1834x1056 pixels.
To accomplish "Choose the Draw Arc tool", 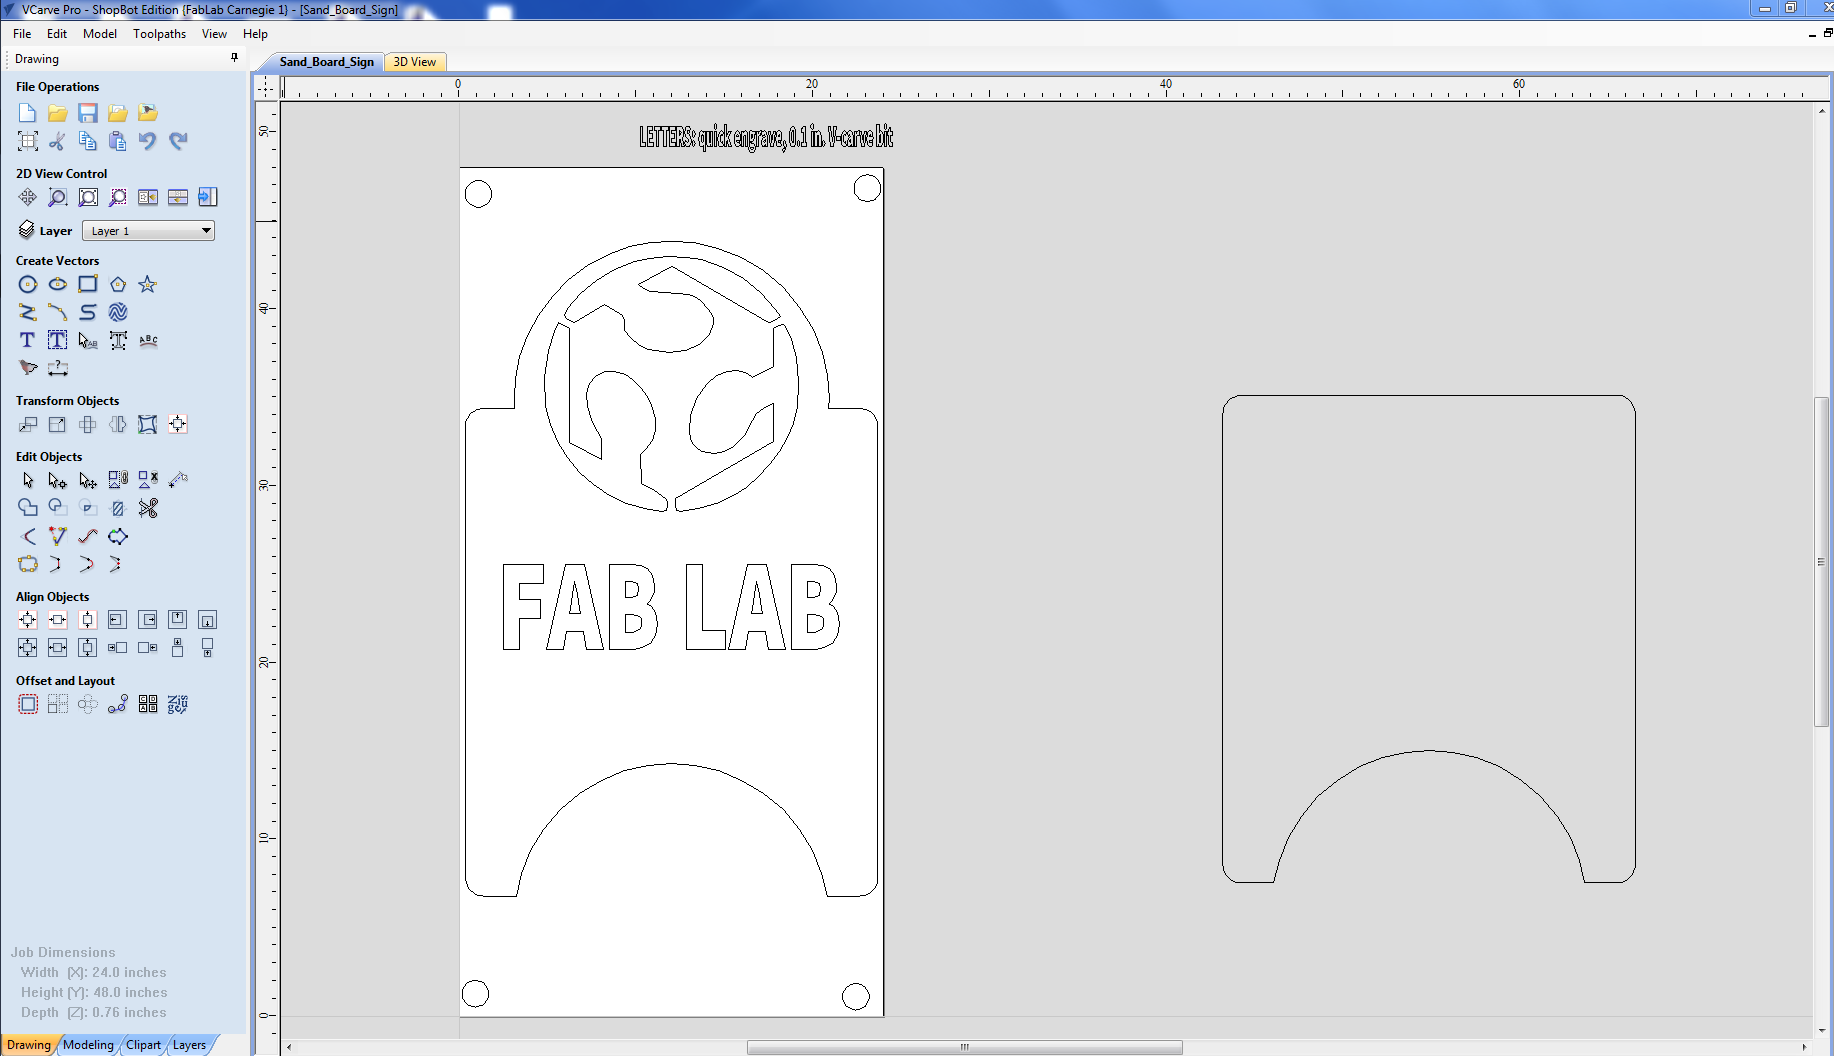I will pyautogui.click(x=58, y=312).
